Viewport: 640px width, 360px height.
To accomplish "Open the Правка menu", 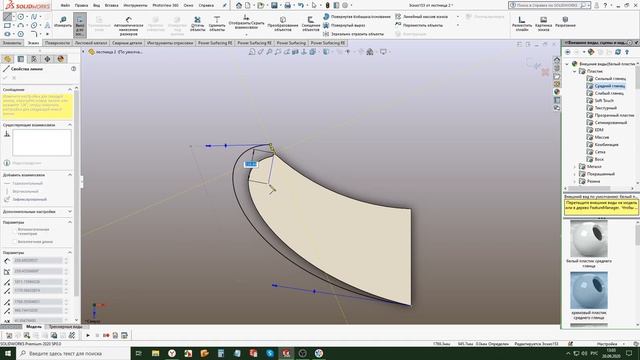I will 82,5.
